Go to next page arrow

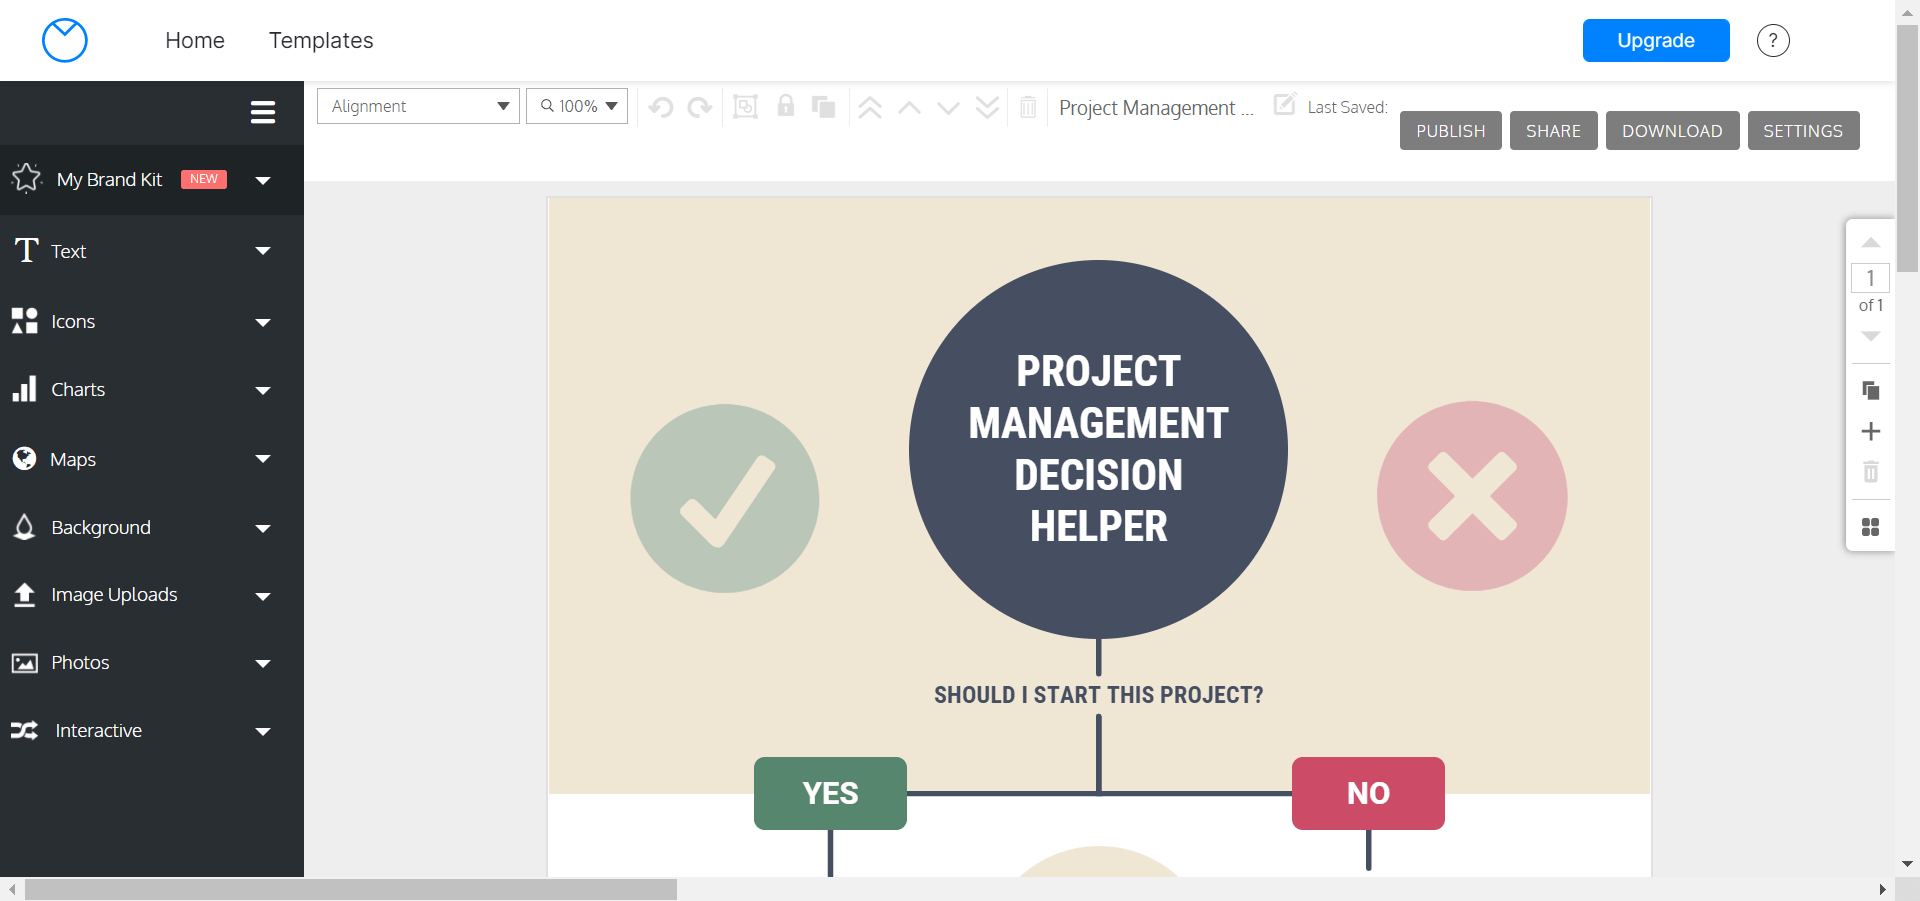(x=1871, y=336)
